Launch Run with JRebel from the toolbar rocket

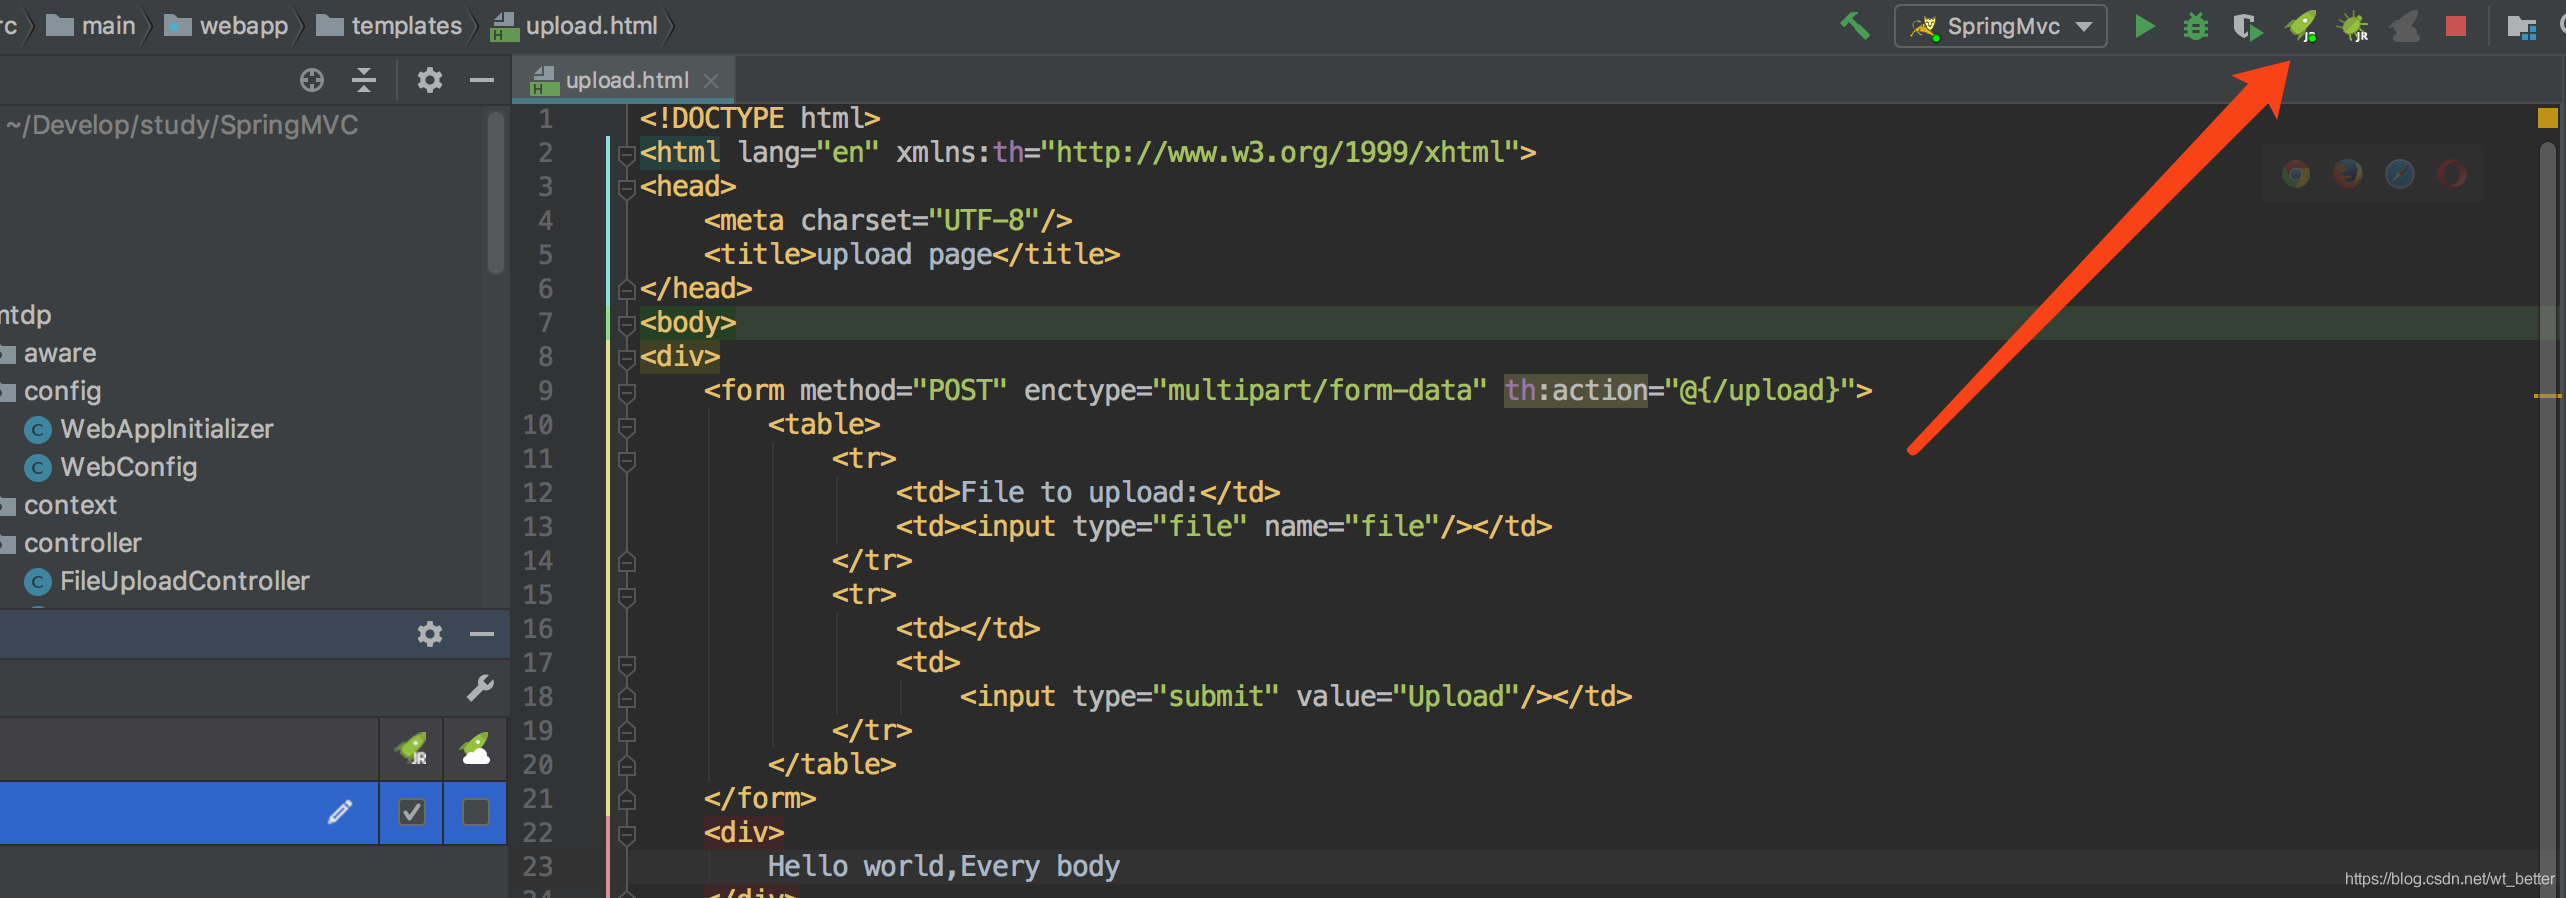(x=2301, y=26)
